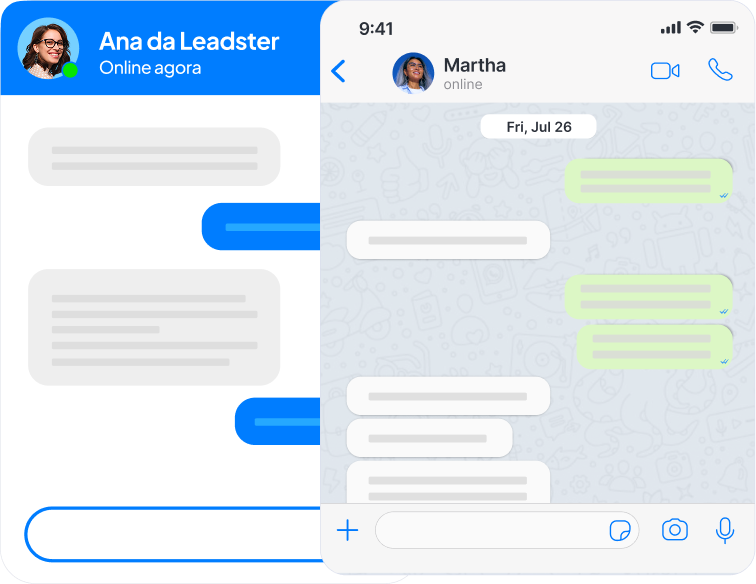Start a video call with Martha
Viewport: 756px width, 584px height.
(665, 71)
